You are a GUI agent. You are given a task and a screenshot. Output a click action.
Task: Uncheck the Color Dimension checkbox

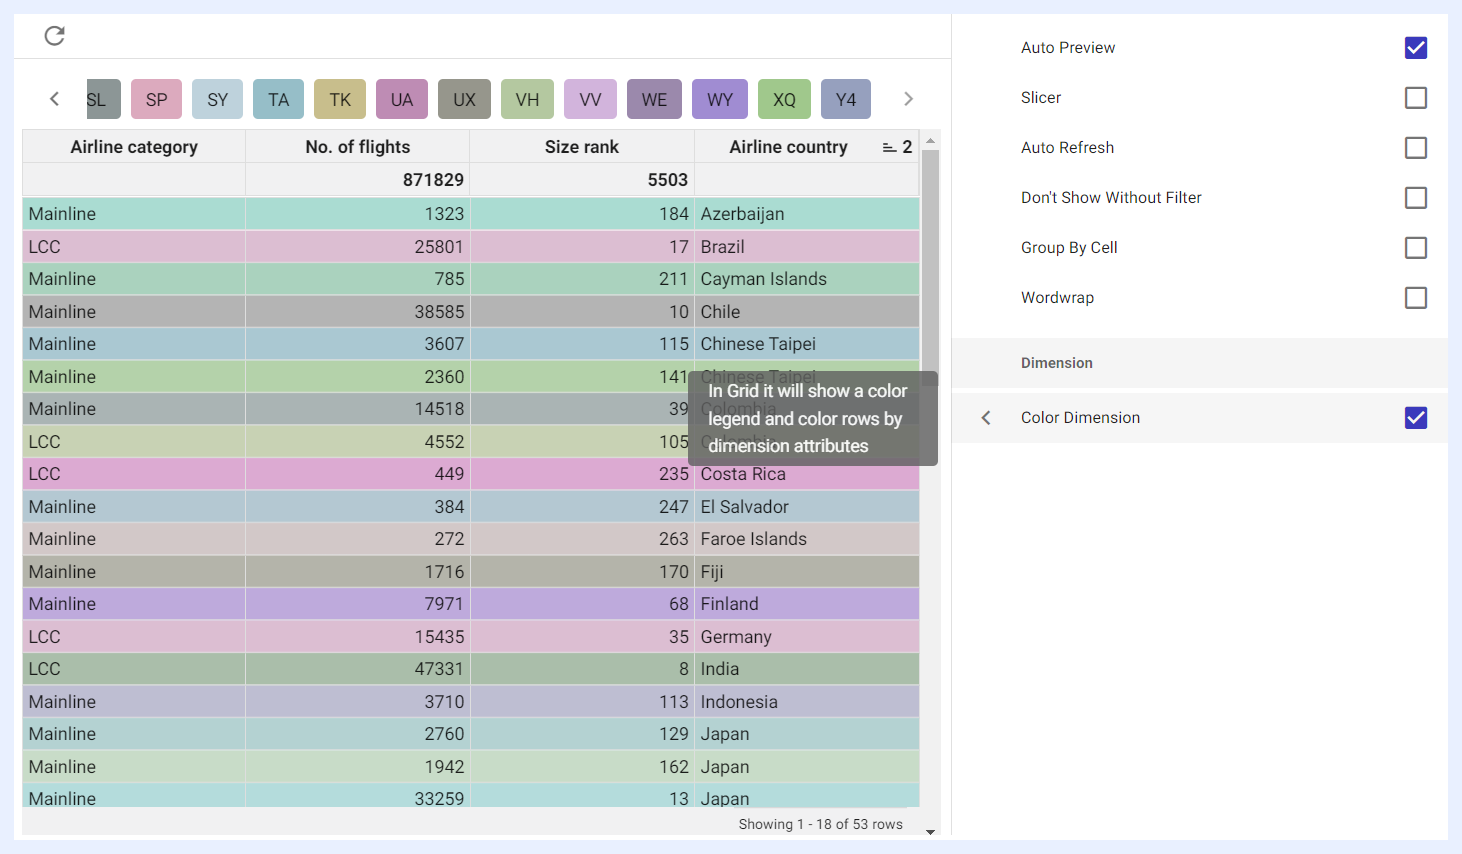pyautogui.click(x=1416, y=418)
